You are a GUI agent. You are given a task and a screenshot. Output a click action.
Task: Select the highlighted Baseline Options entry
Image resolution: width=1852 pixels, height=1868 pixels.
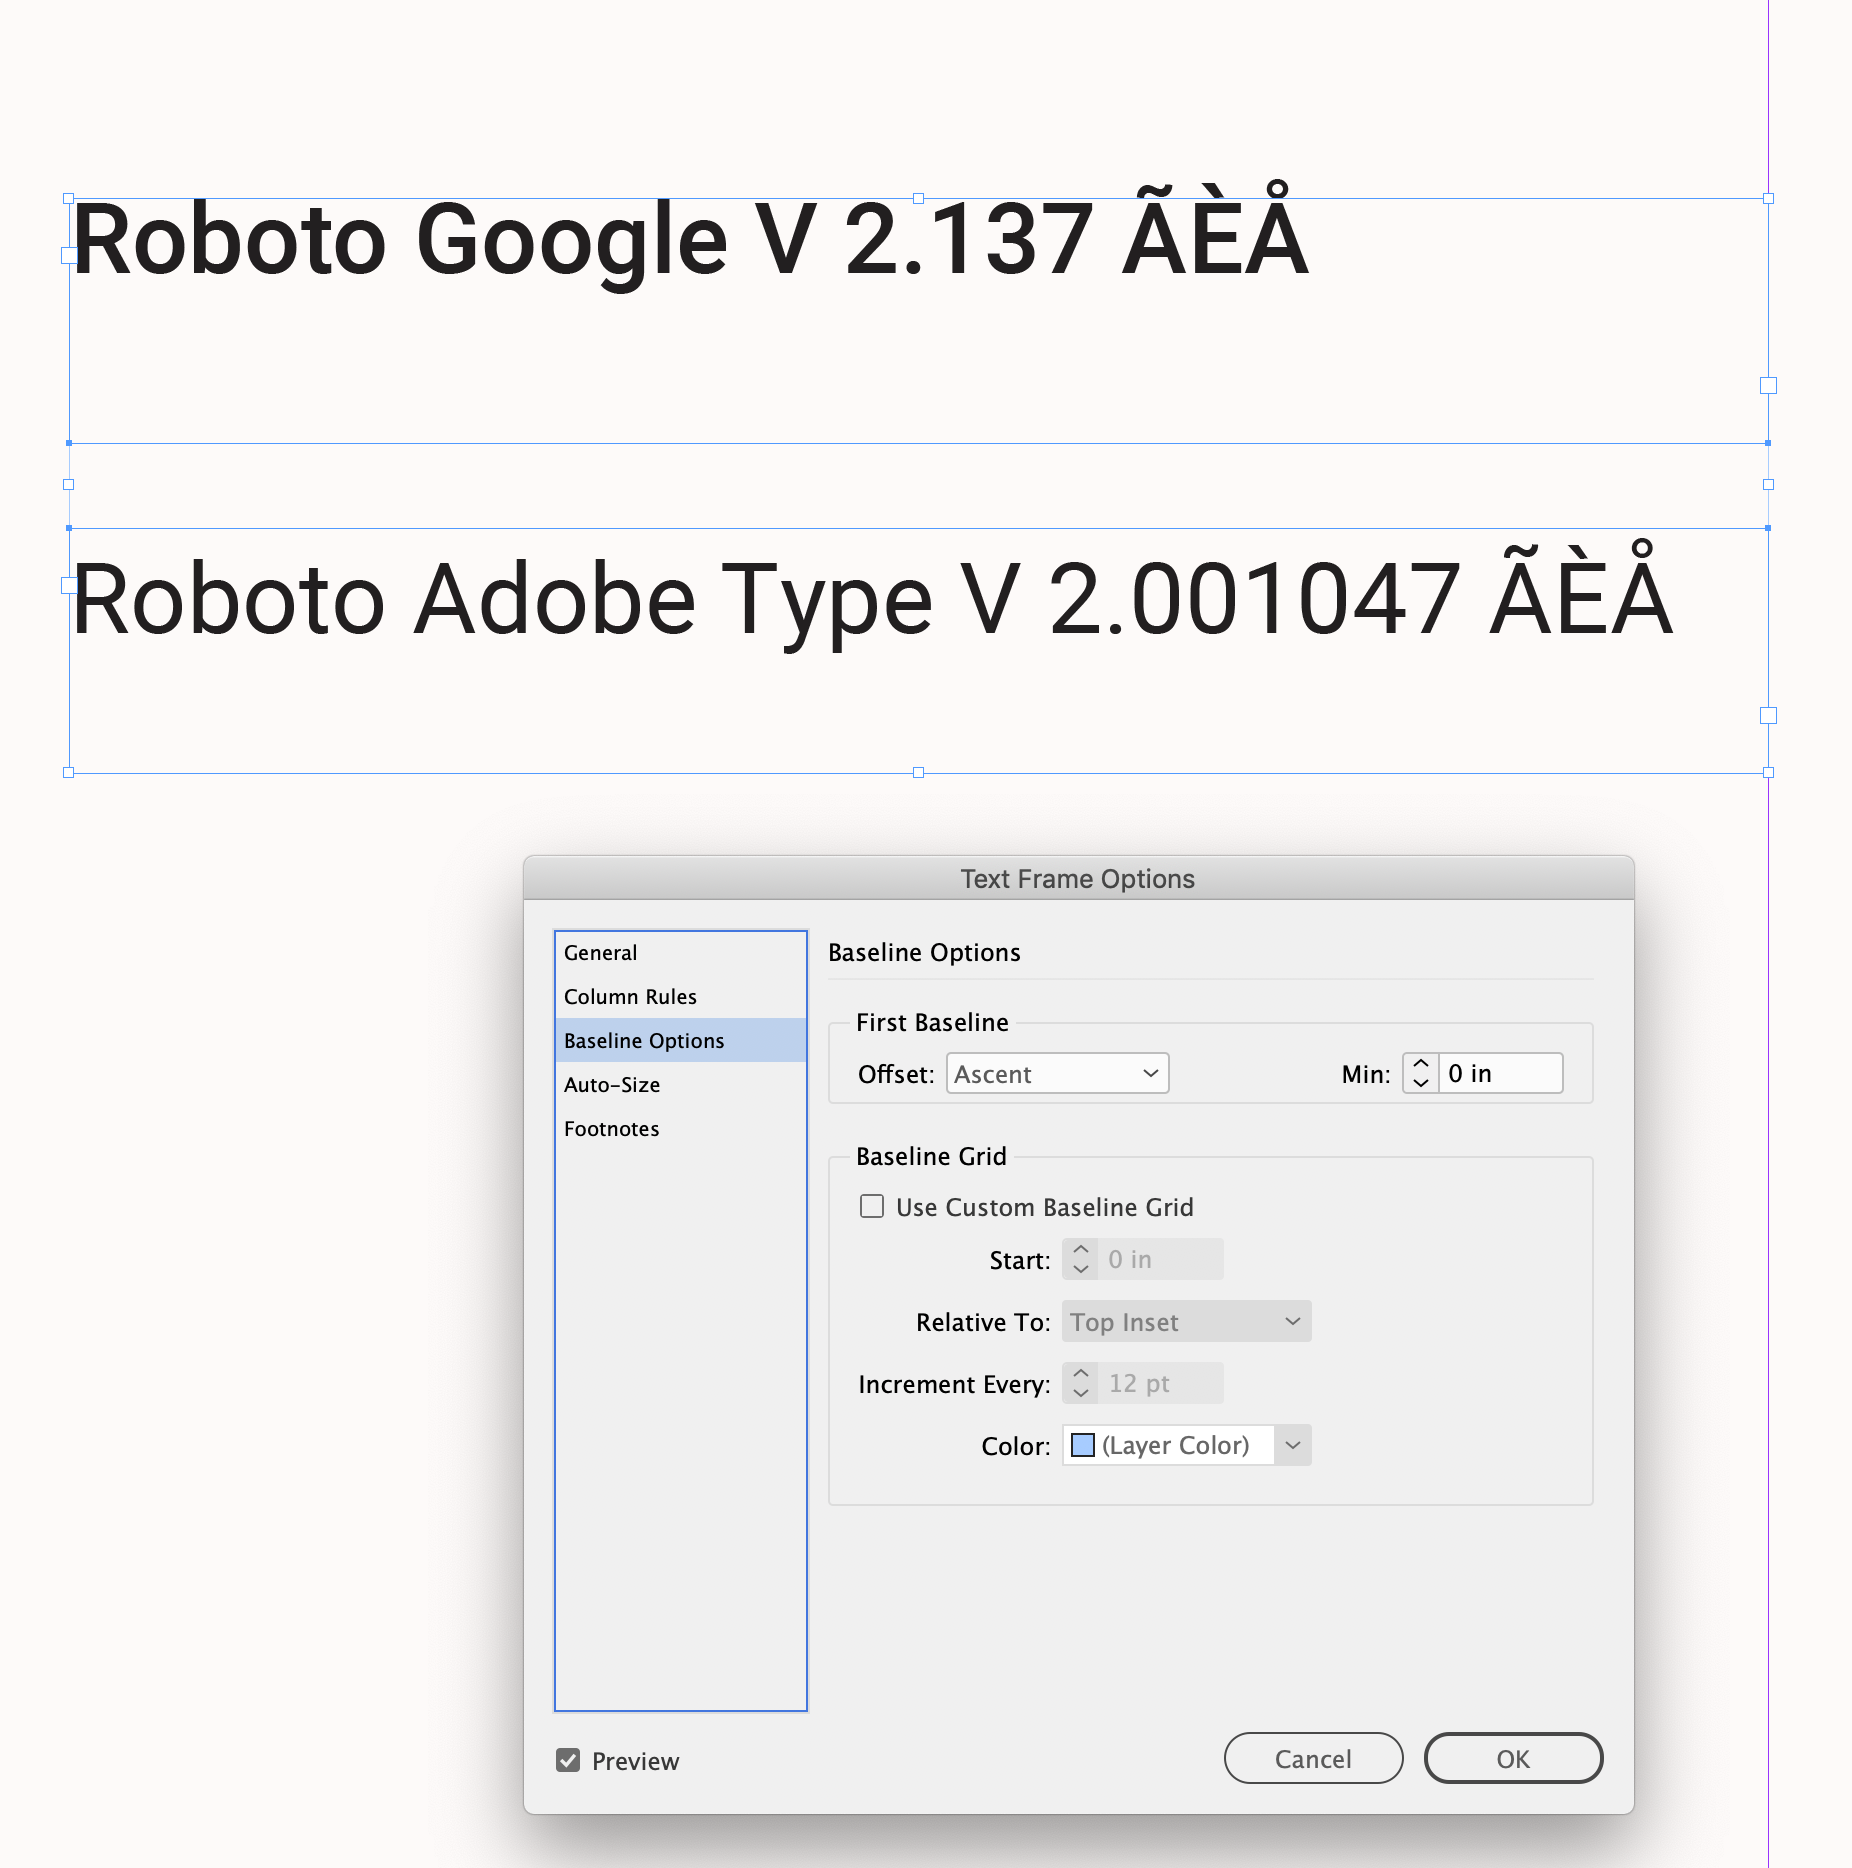(x=644, y=1040)
